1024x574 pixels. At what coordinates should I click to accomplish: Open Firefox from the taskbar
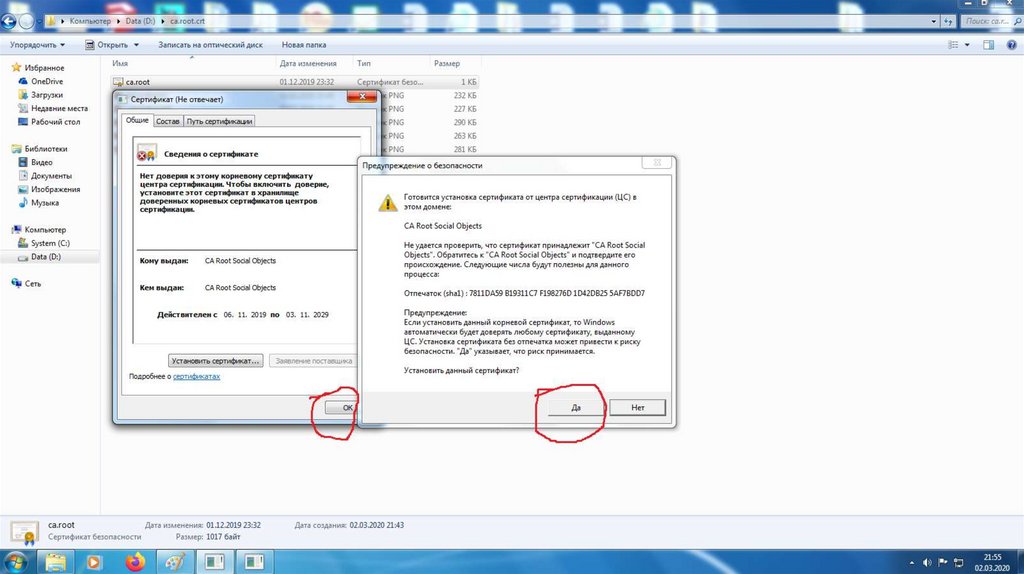133,562
